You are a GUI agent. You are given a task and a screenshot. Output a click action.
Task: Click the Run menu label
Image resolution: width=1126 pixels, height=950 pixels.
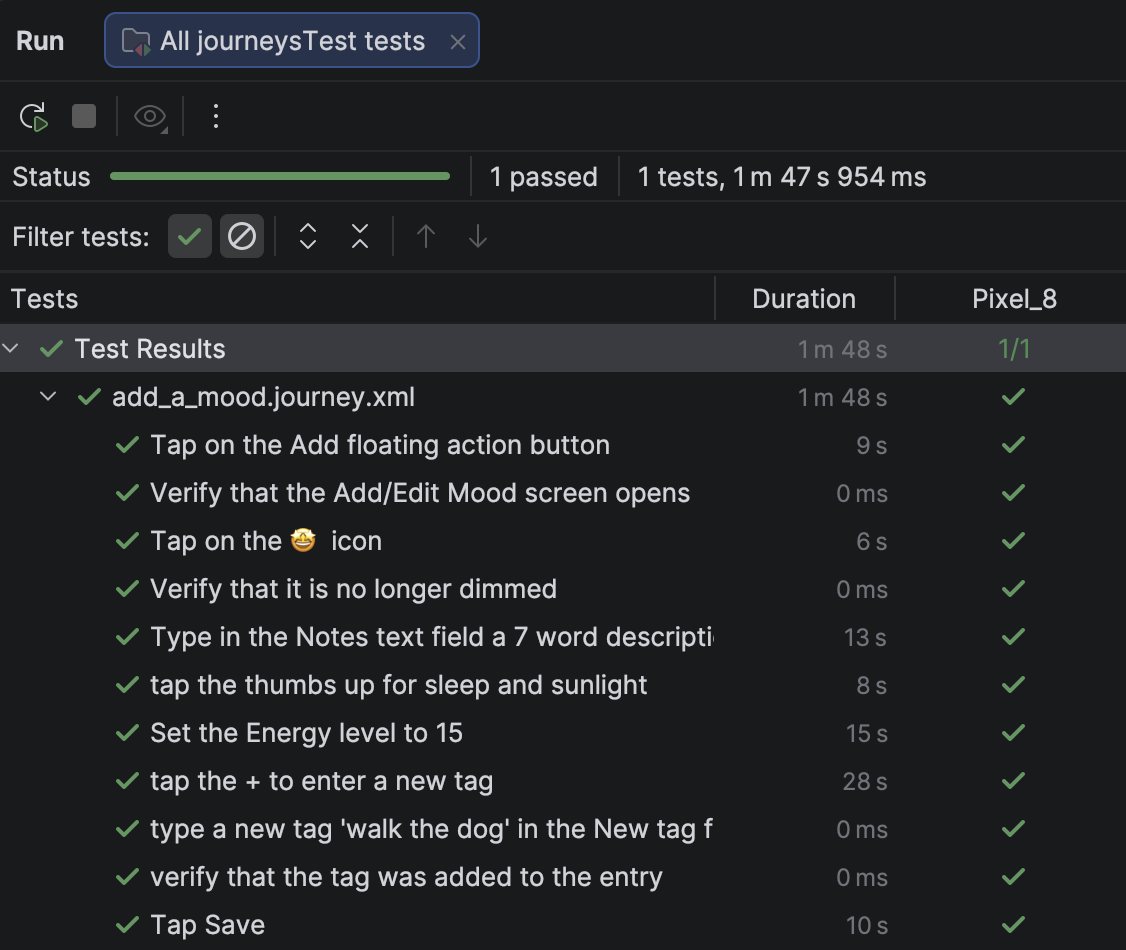39,40
